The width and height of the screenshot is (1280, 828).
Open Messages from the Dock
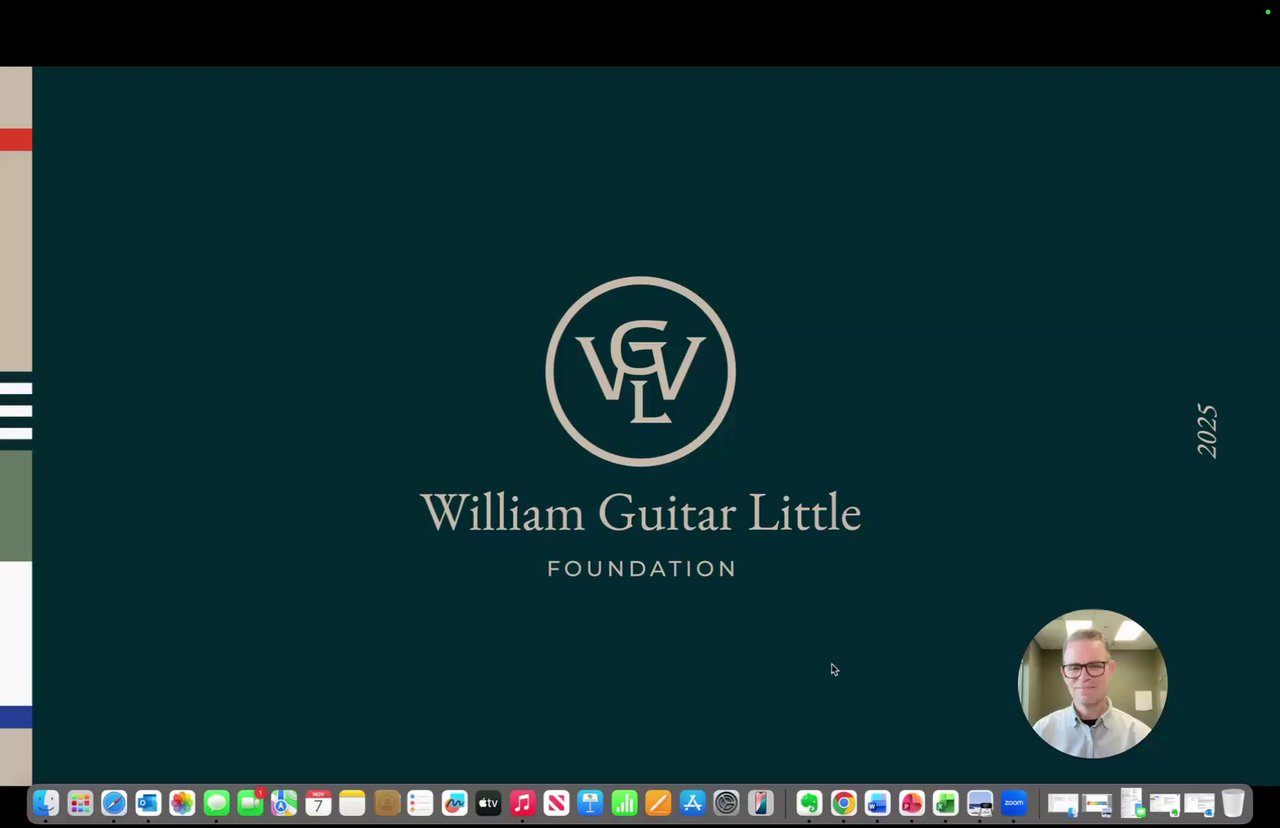coord(216,803)
